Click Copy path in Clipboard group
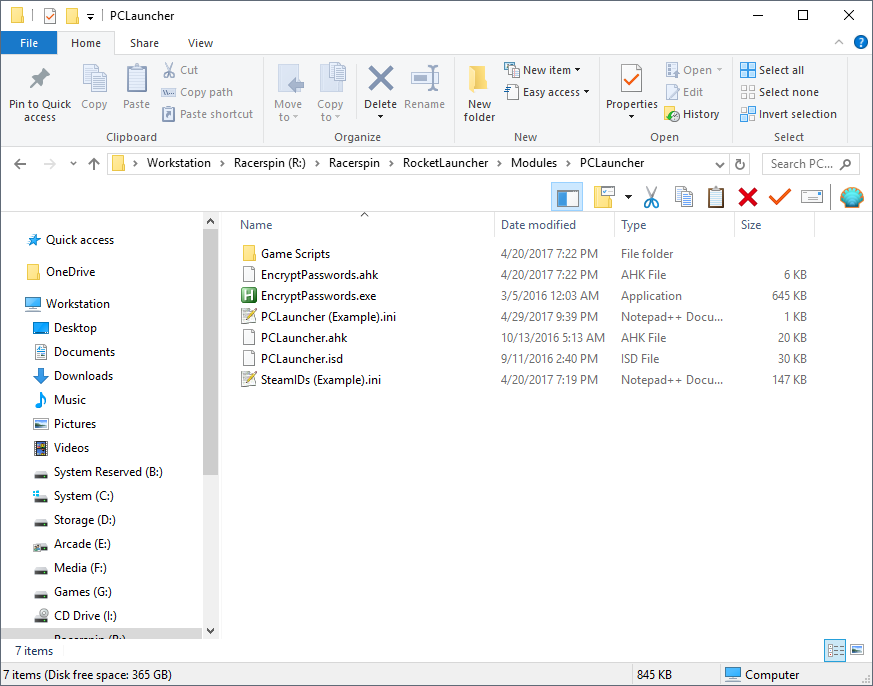 pyautogui.click(x=197, y=92)
